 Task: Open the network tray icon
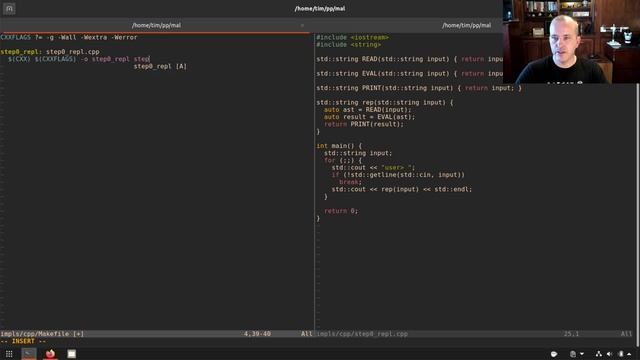tap(598, 354)
